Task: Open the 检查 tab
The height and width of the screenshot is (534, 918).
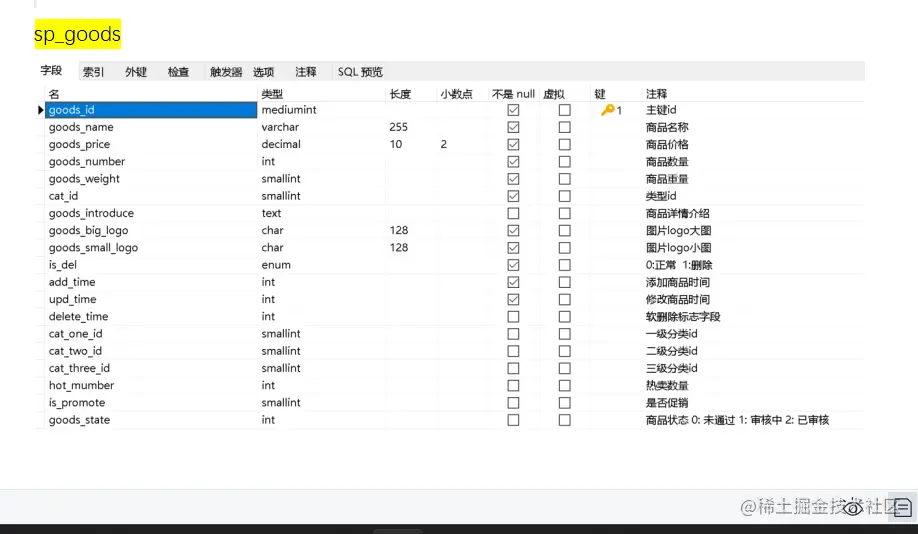Action: tap(179, 71)
